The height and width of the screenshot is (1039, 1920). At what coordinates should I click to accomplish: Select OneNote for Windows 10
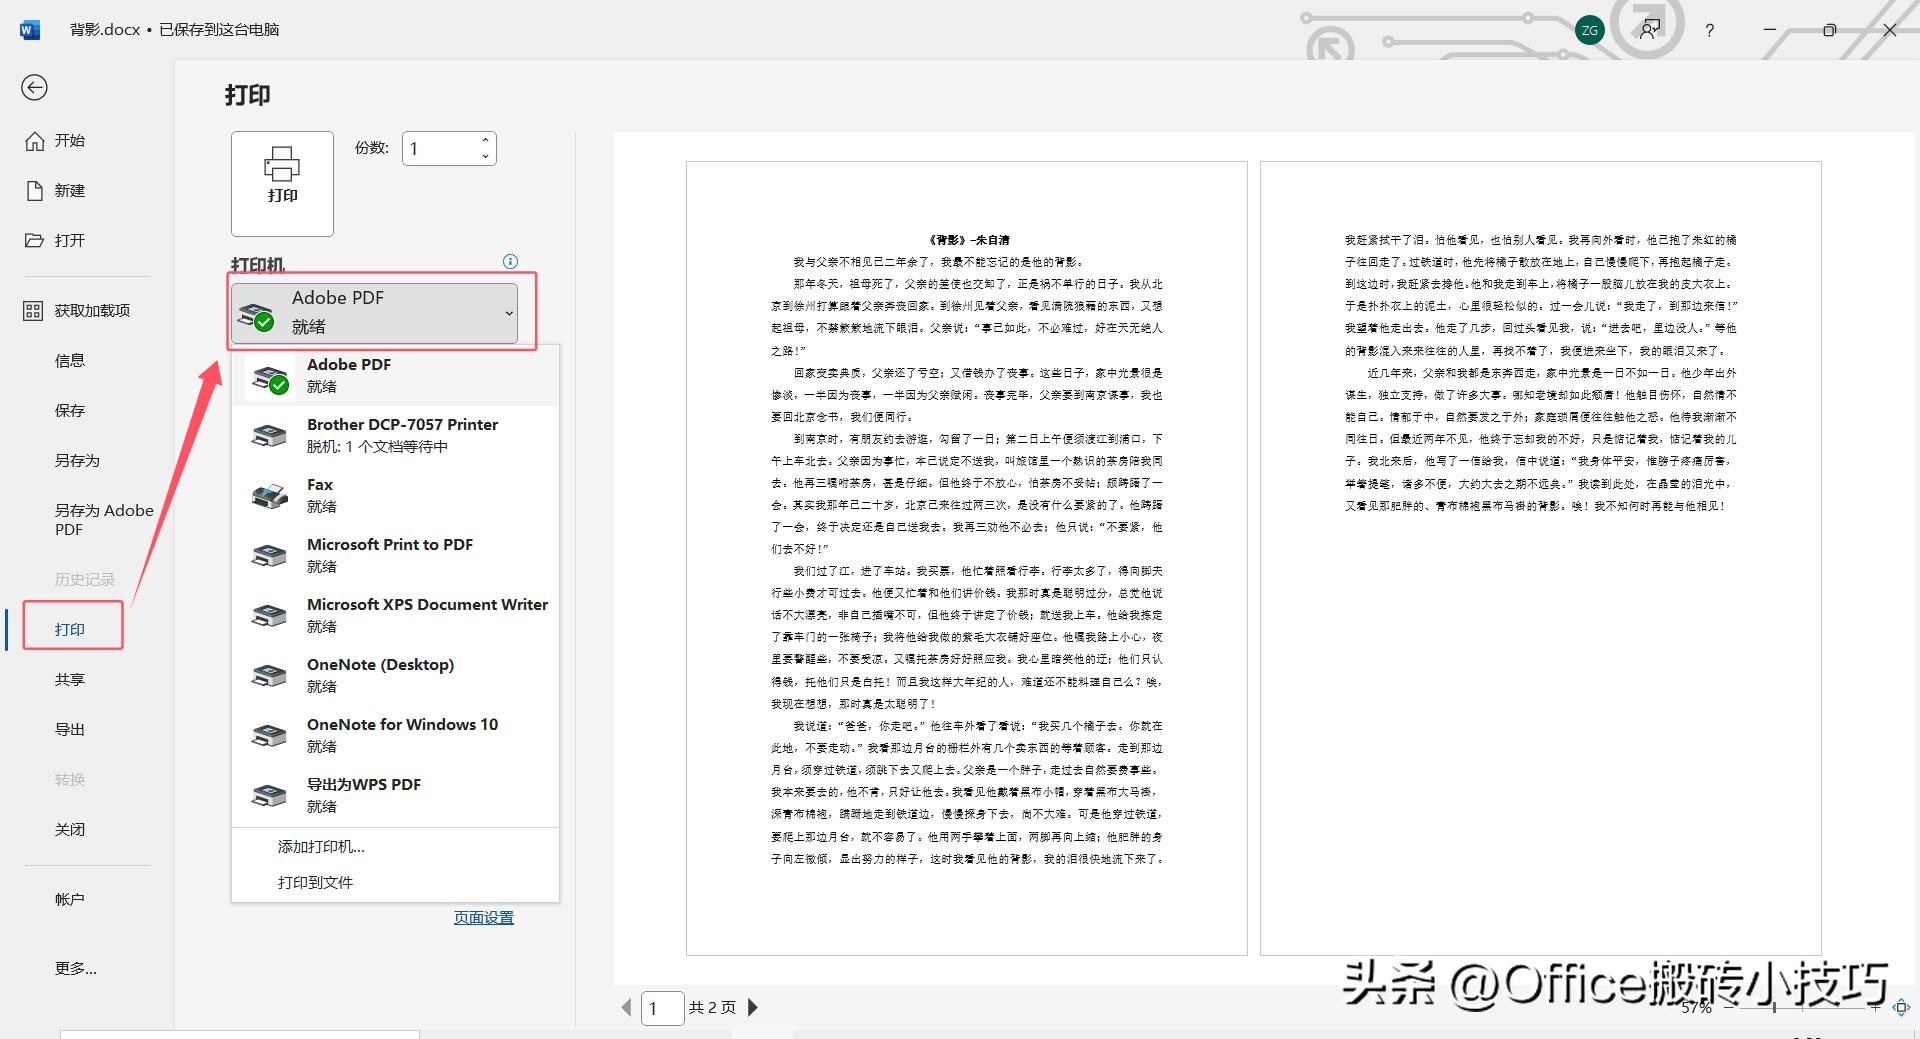tap(396, 735)
